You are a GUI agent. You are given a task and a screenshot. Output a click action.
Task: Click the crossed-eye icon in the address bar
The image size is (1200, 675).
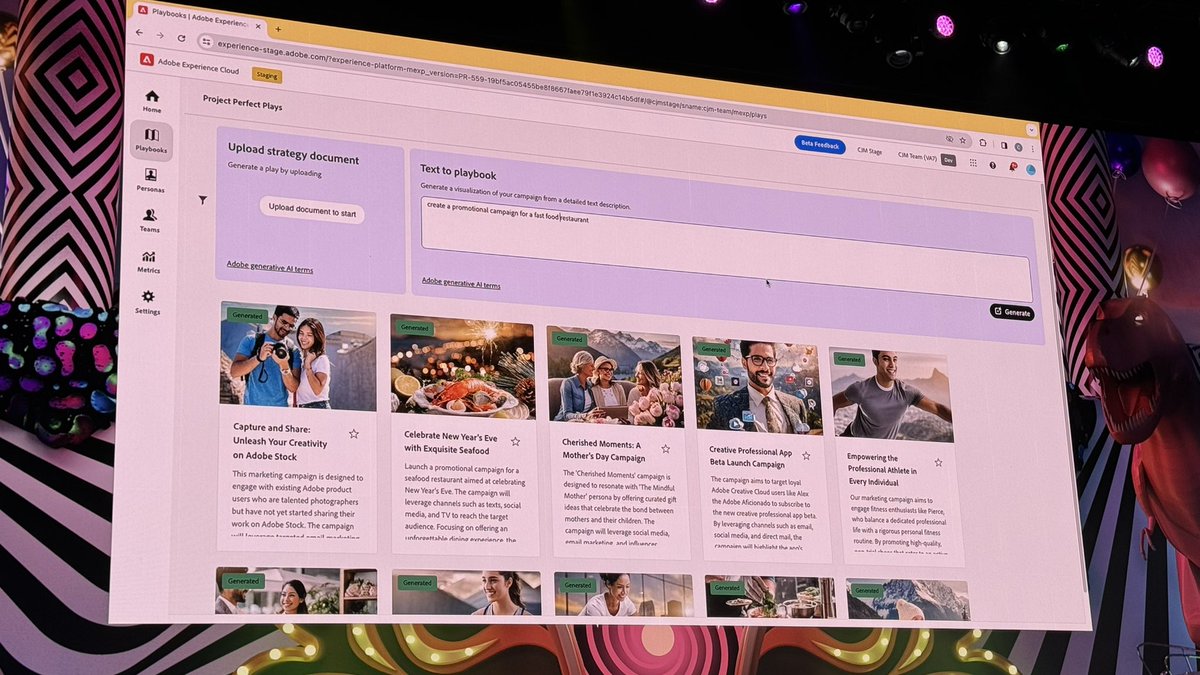point(949,139)
